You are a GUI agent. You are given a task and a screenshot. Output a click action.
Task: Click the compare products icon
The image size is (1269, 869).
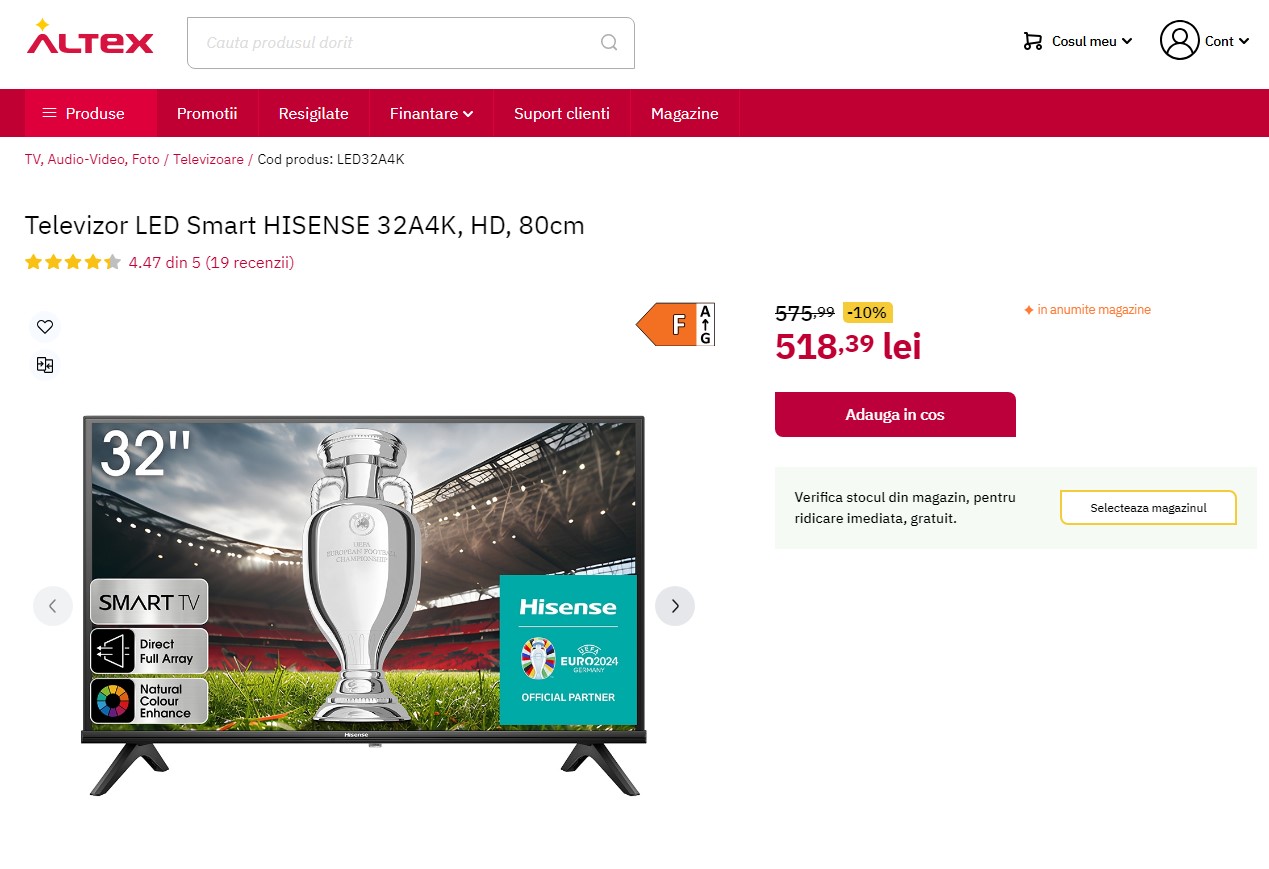point(45,365)
